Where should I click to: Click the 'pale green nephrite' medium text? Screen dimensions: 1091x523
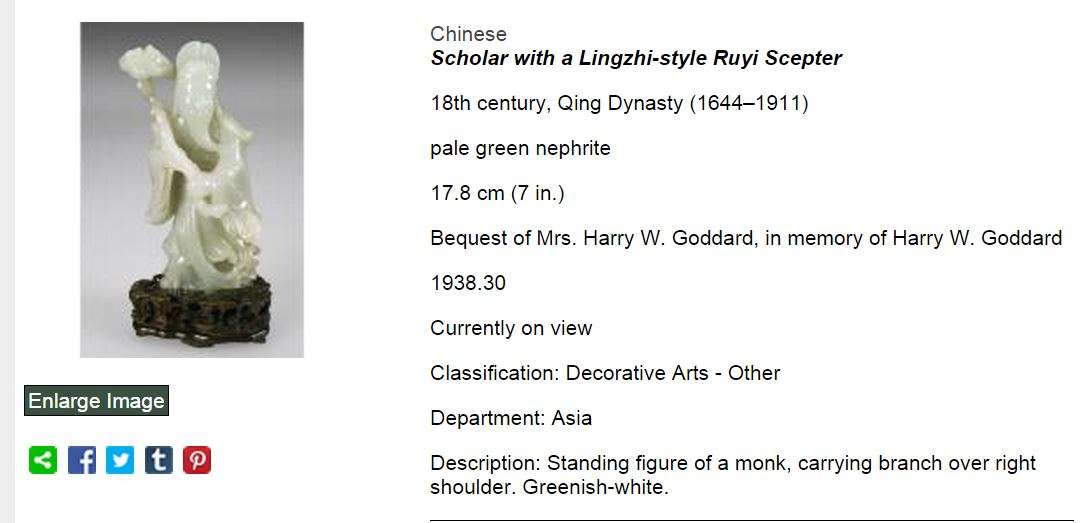pos(520,148)
